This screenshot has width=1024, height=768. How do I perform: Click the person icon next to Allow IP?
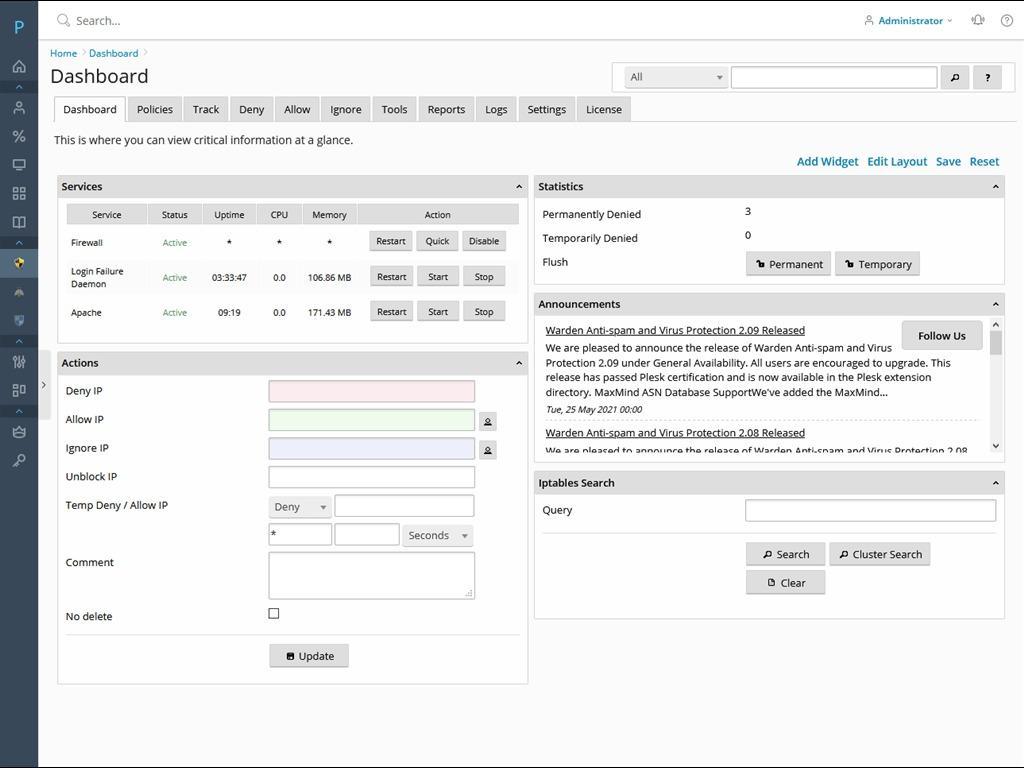tap(488, 422)
